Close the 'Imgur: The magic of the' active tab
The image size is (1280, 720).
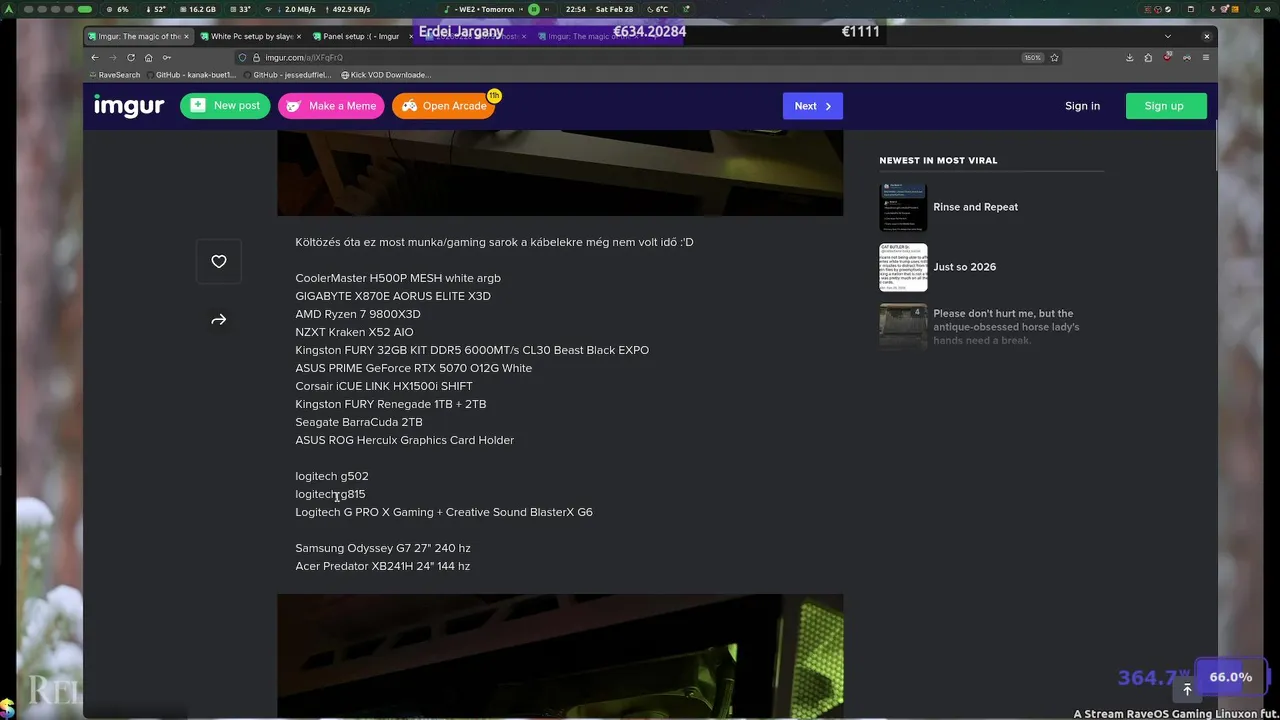pos(186,36)
